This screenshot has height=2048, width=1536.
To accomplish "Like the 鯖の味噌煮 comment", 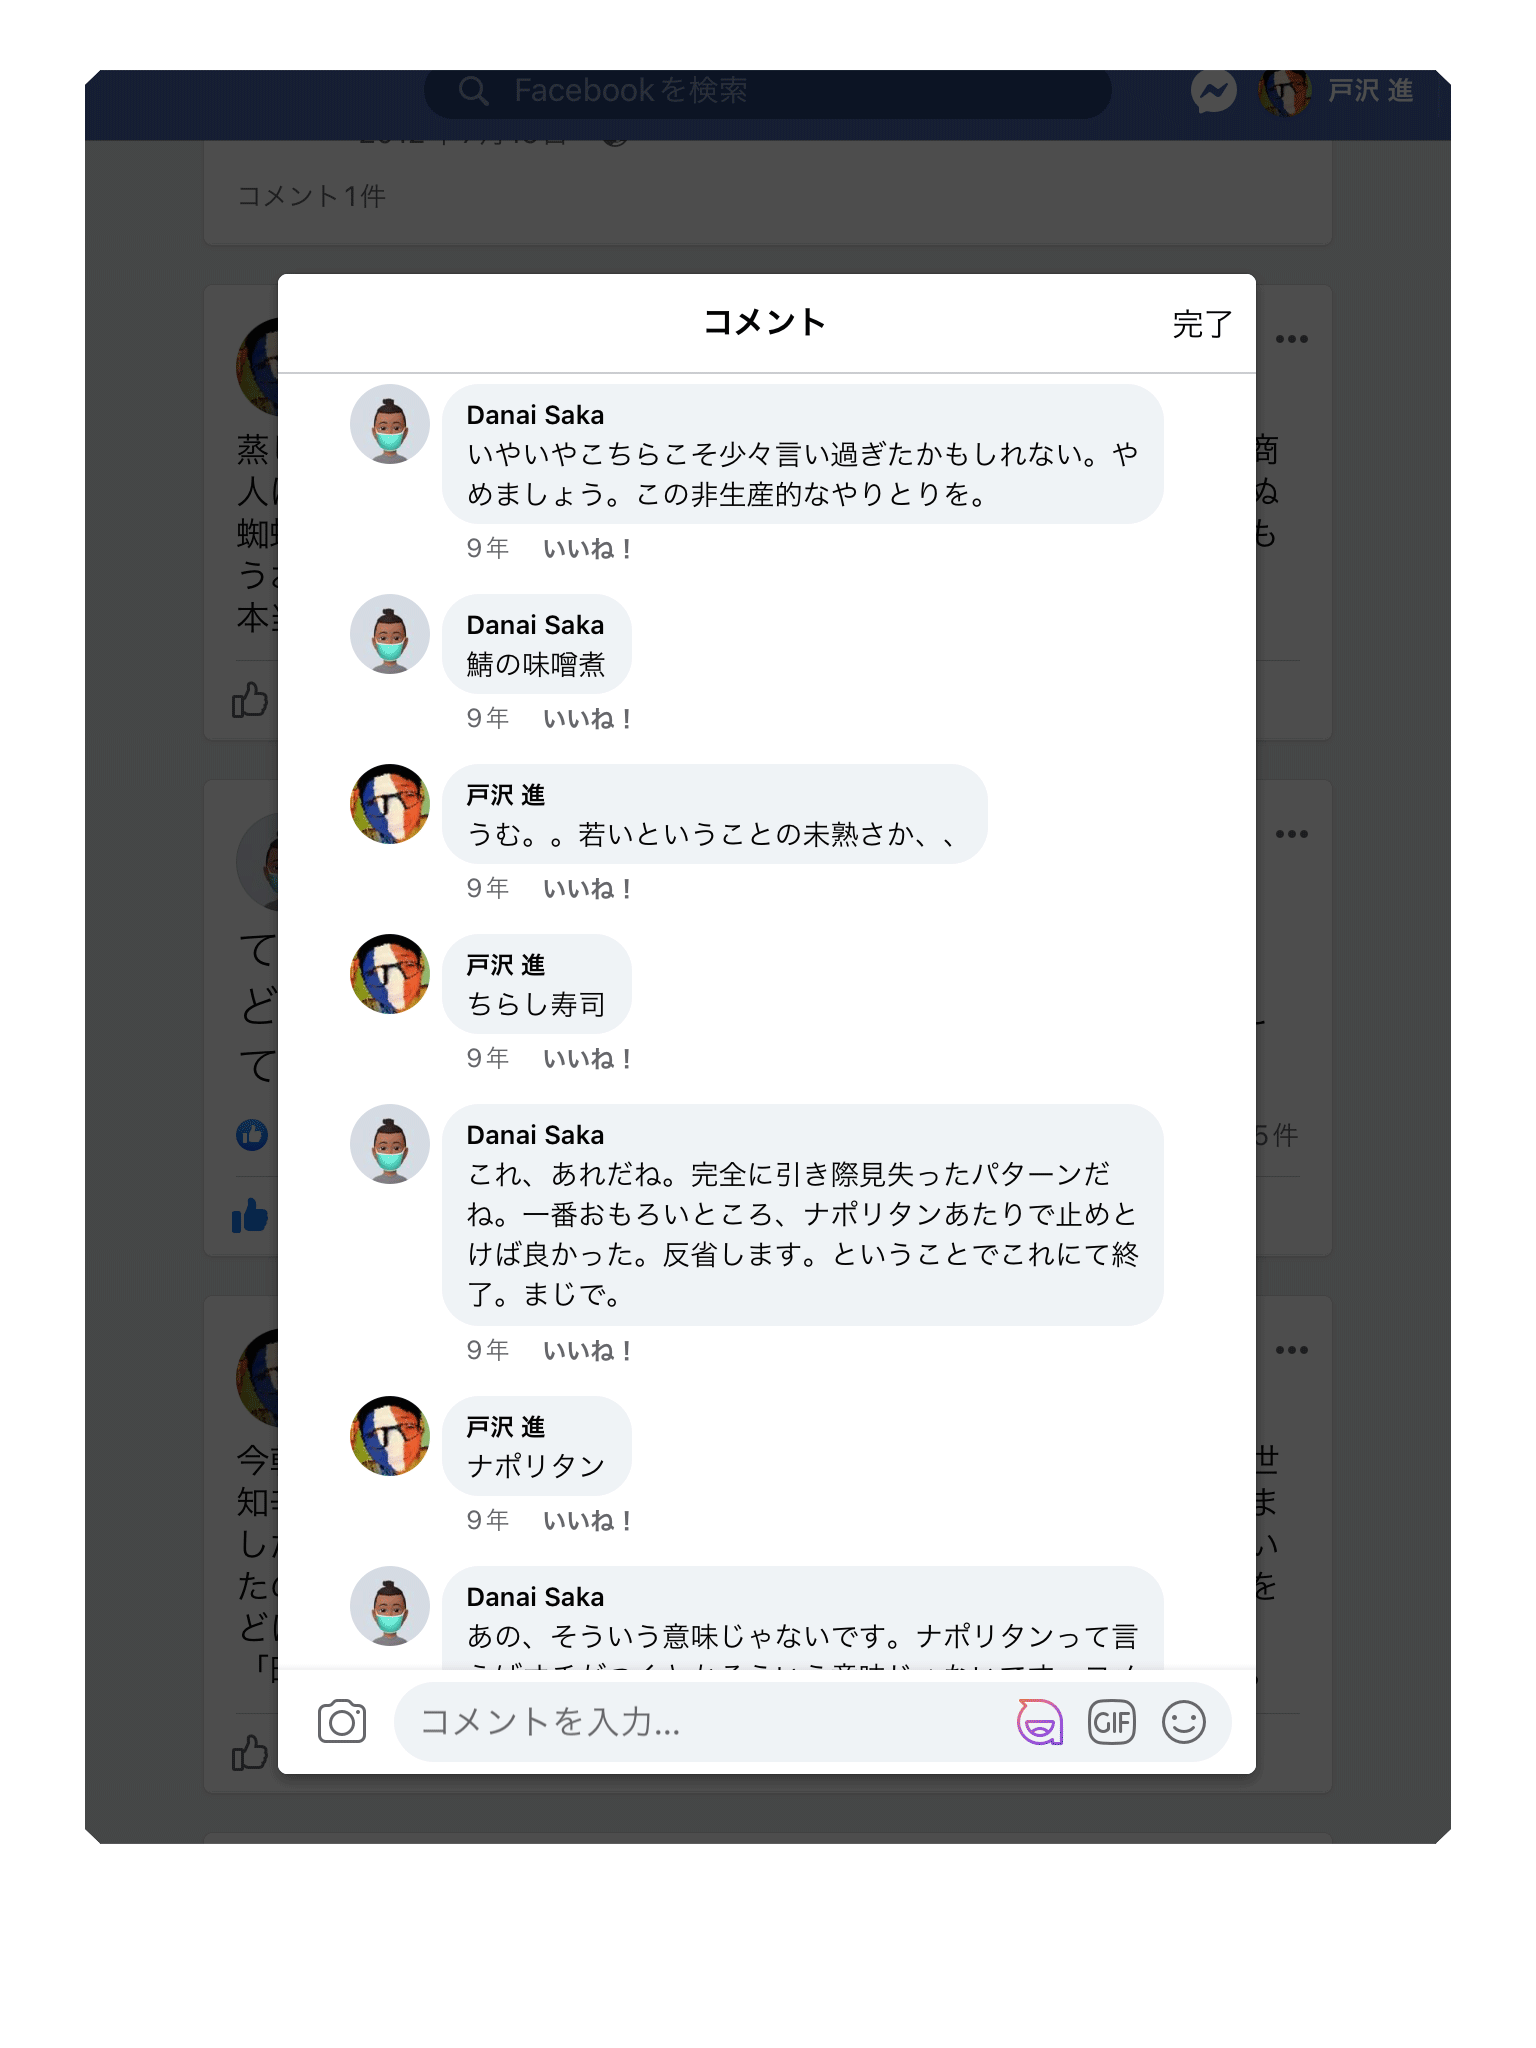I will pyautogui.click(x=587, y=719).
